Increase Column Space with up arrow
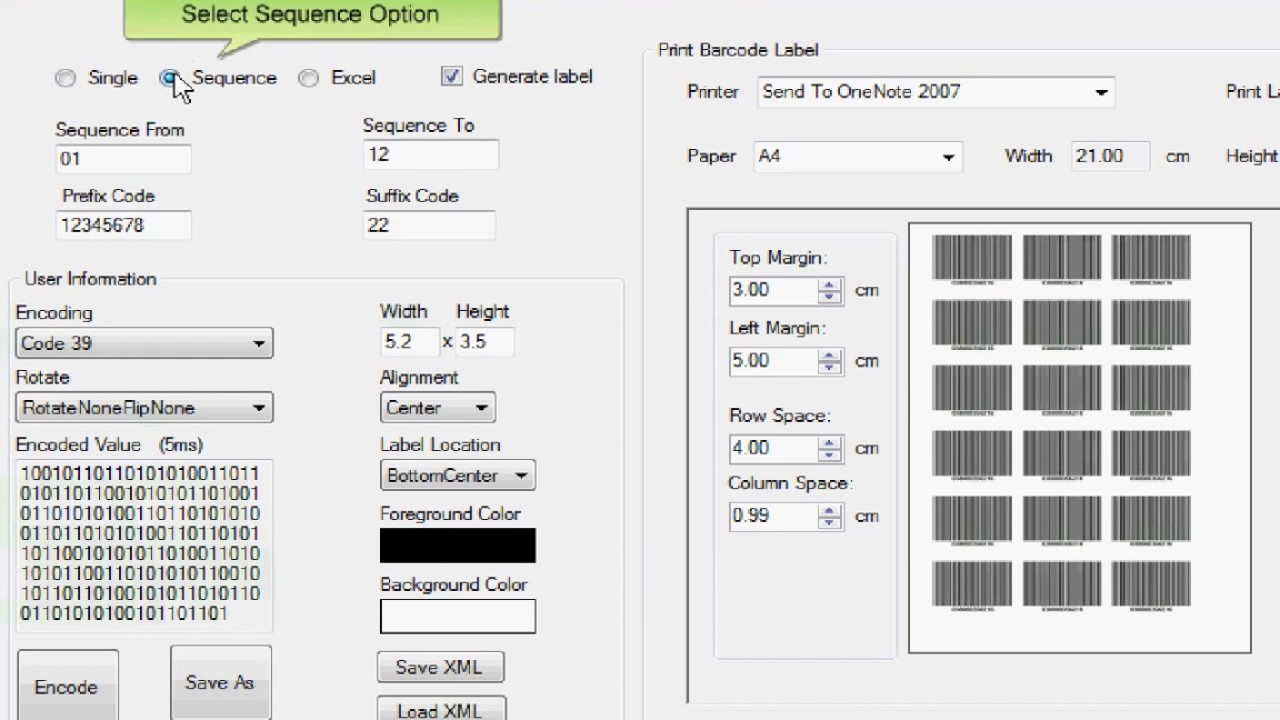The image size is (1280, 720). tap(829, 510)
